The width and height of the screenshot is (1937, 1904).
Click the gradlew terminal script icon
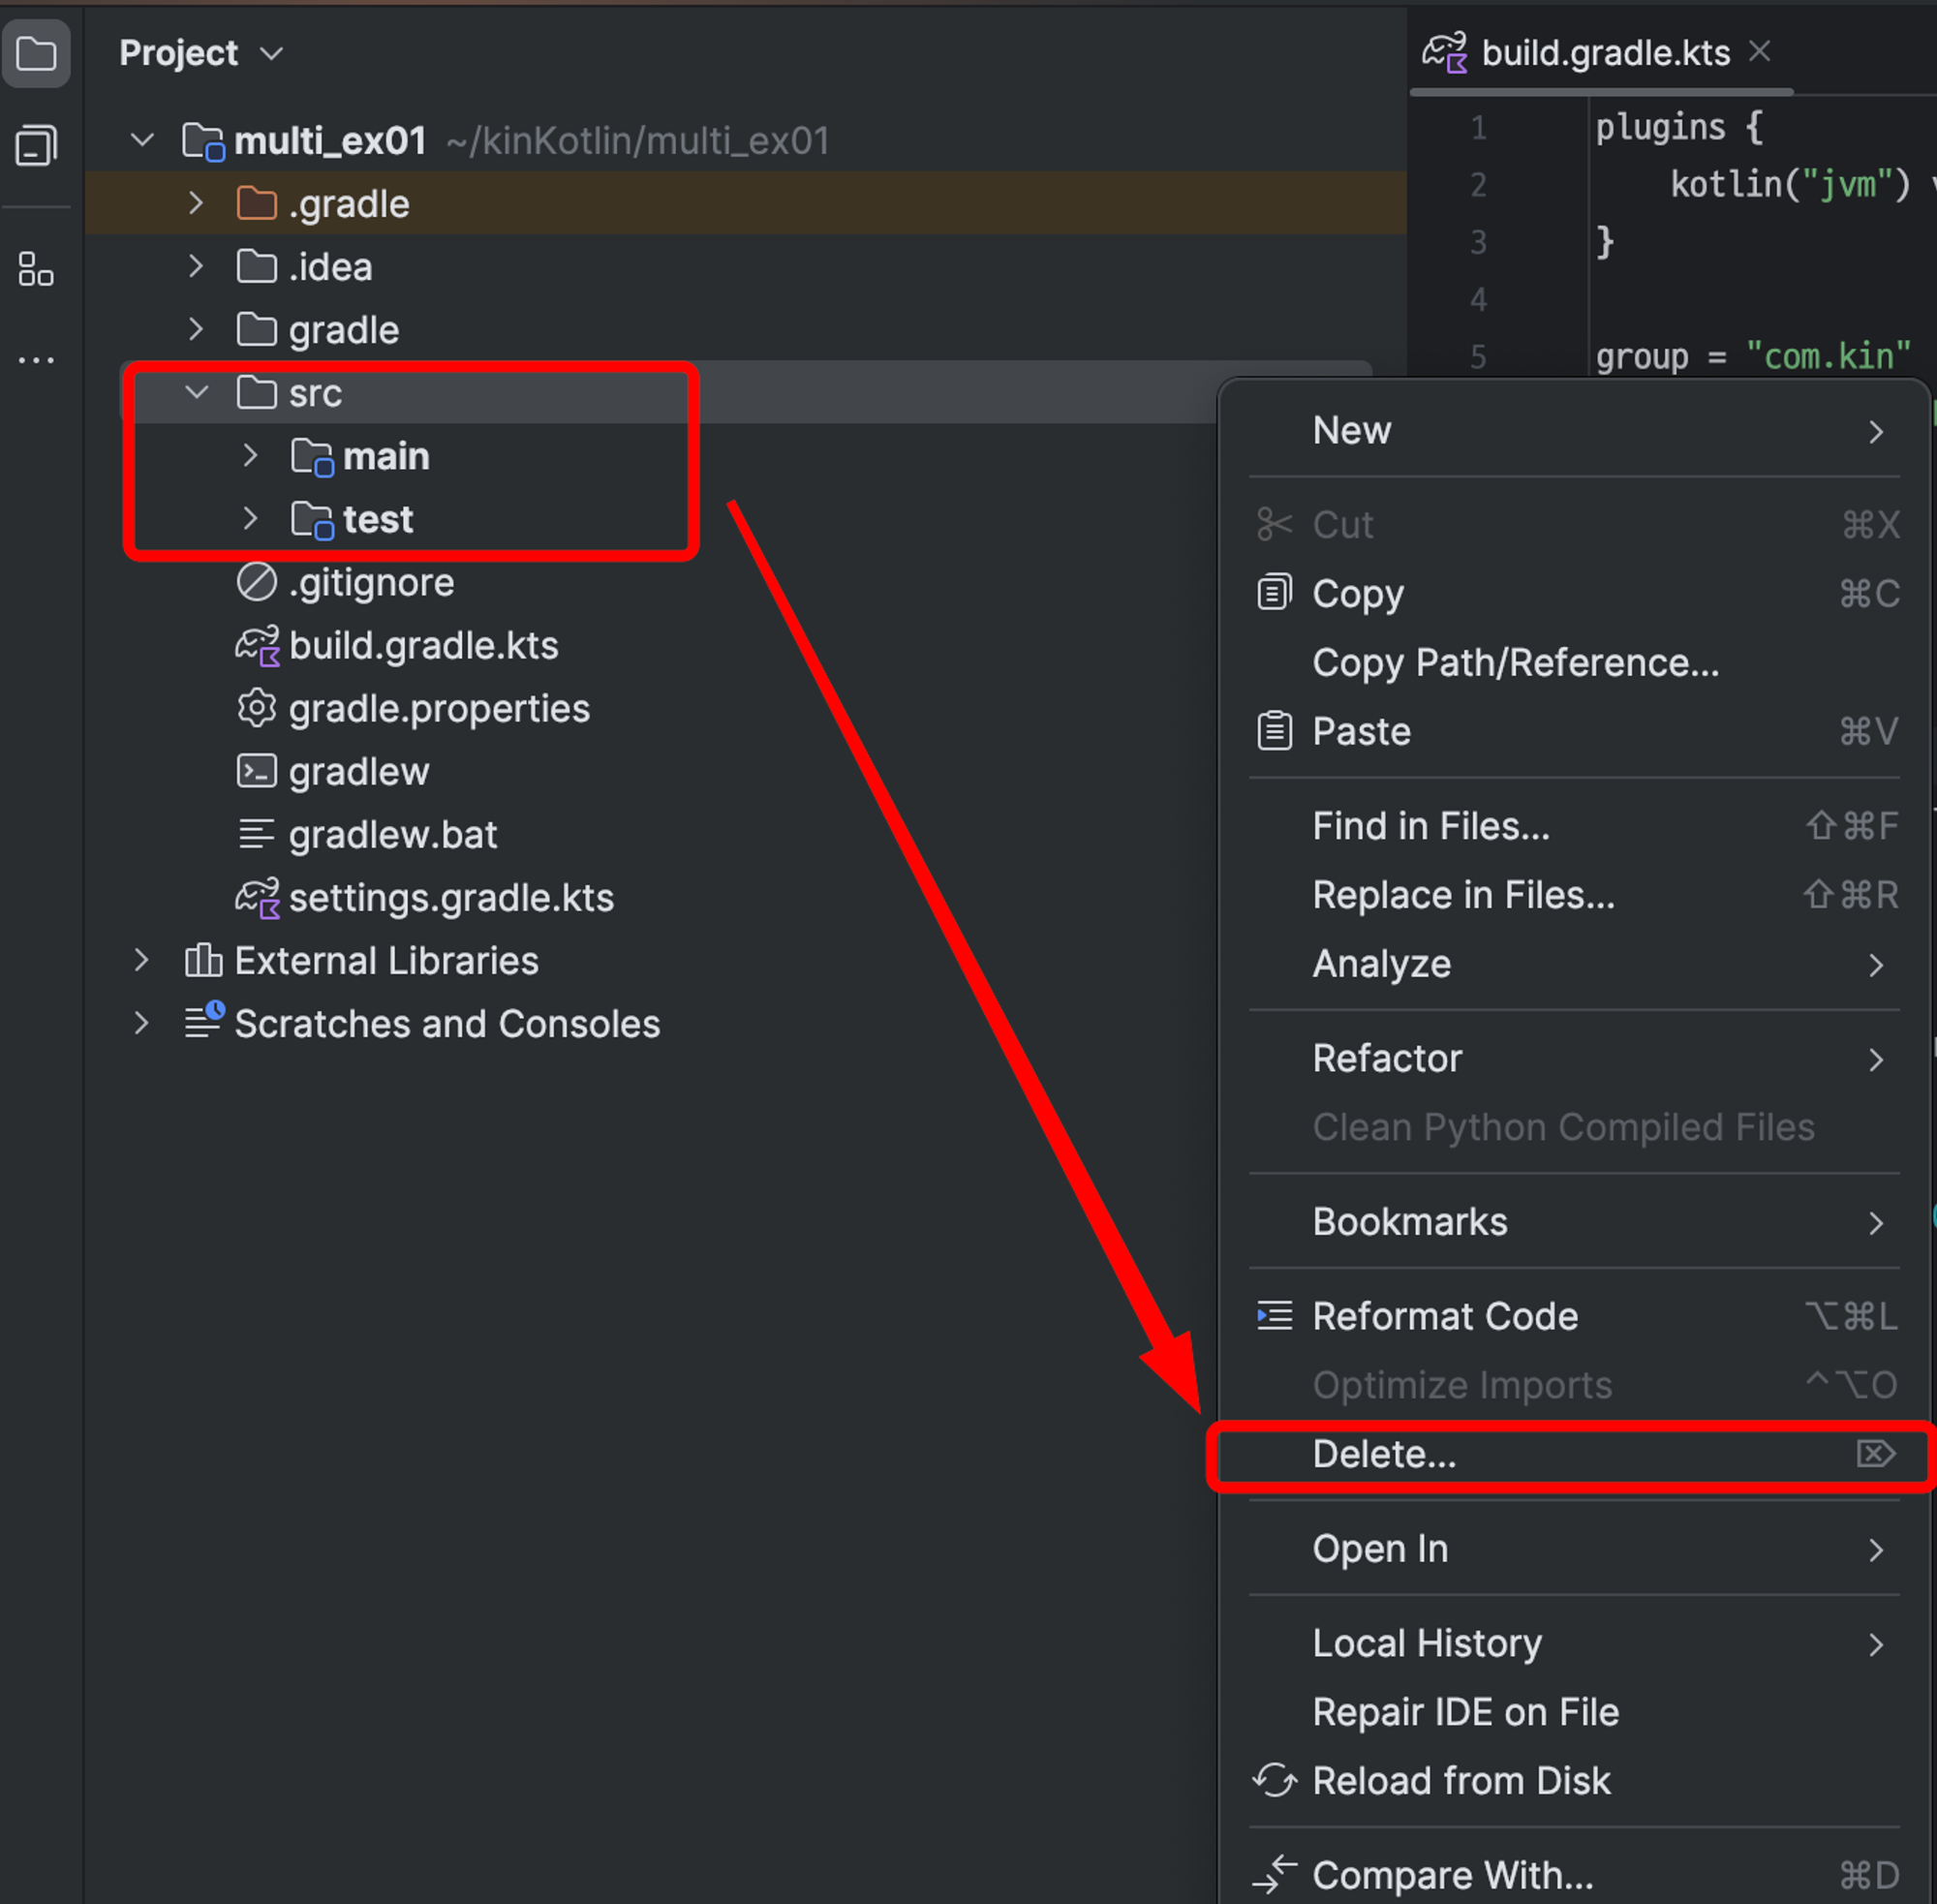pos(257,772)
